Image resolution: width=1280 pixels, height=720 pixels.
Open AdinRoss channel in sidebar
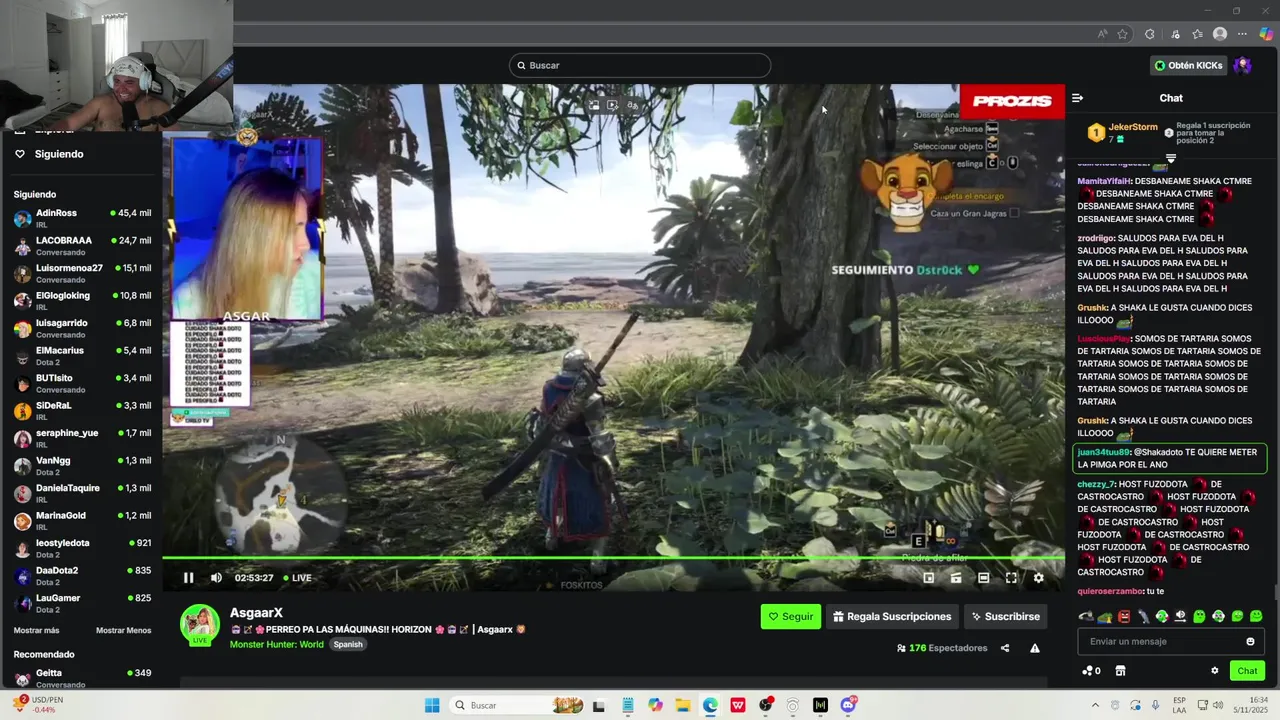pos(82,218)
